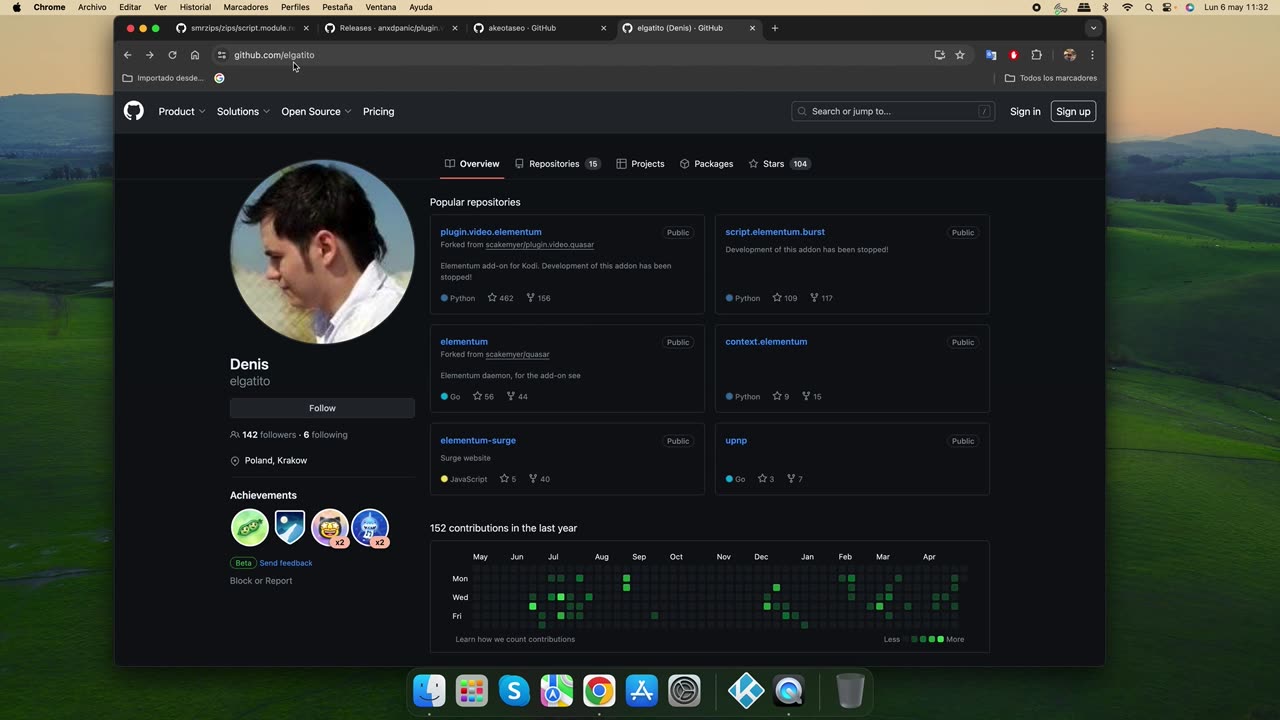Switch to the Stars tab

coord(779,164)
